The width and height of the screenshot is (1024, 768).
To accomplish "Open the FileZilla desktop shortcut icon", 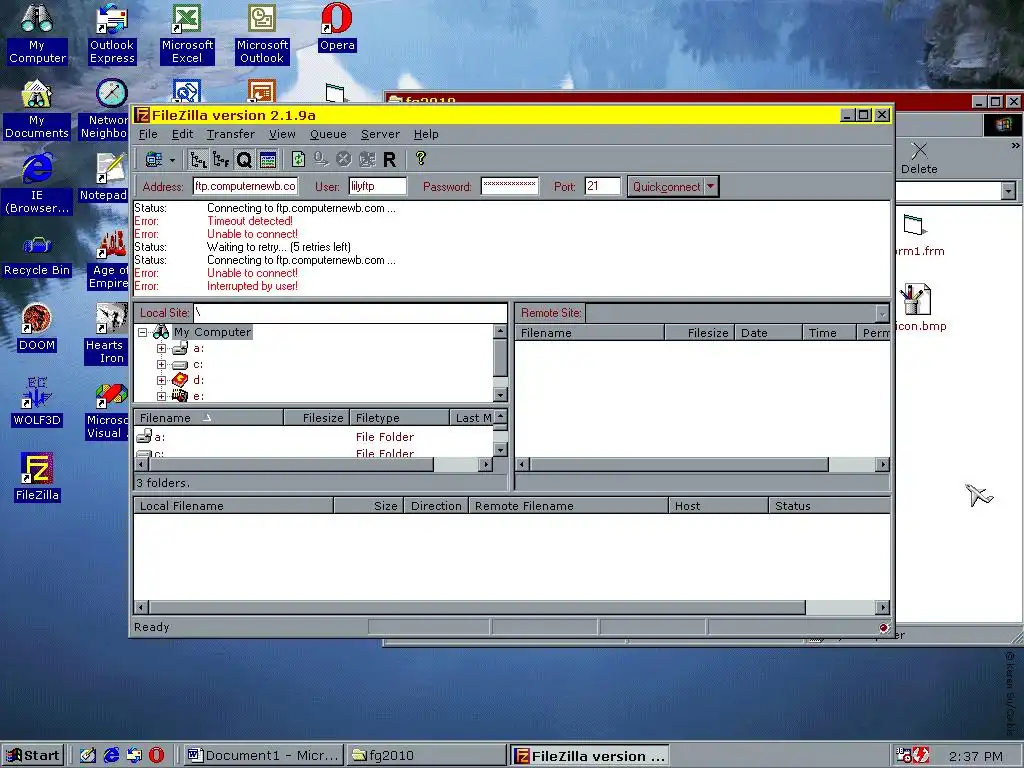I will point(37,477).
